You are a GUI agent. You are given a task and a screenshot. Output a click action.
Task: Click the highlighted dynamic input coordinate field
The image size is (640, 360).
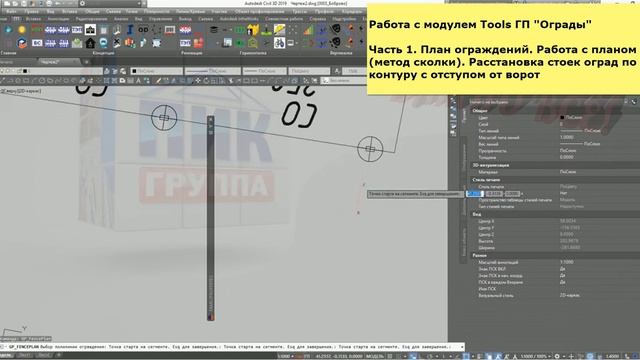[x=475, y=194]
